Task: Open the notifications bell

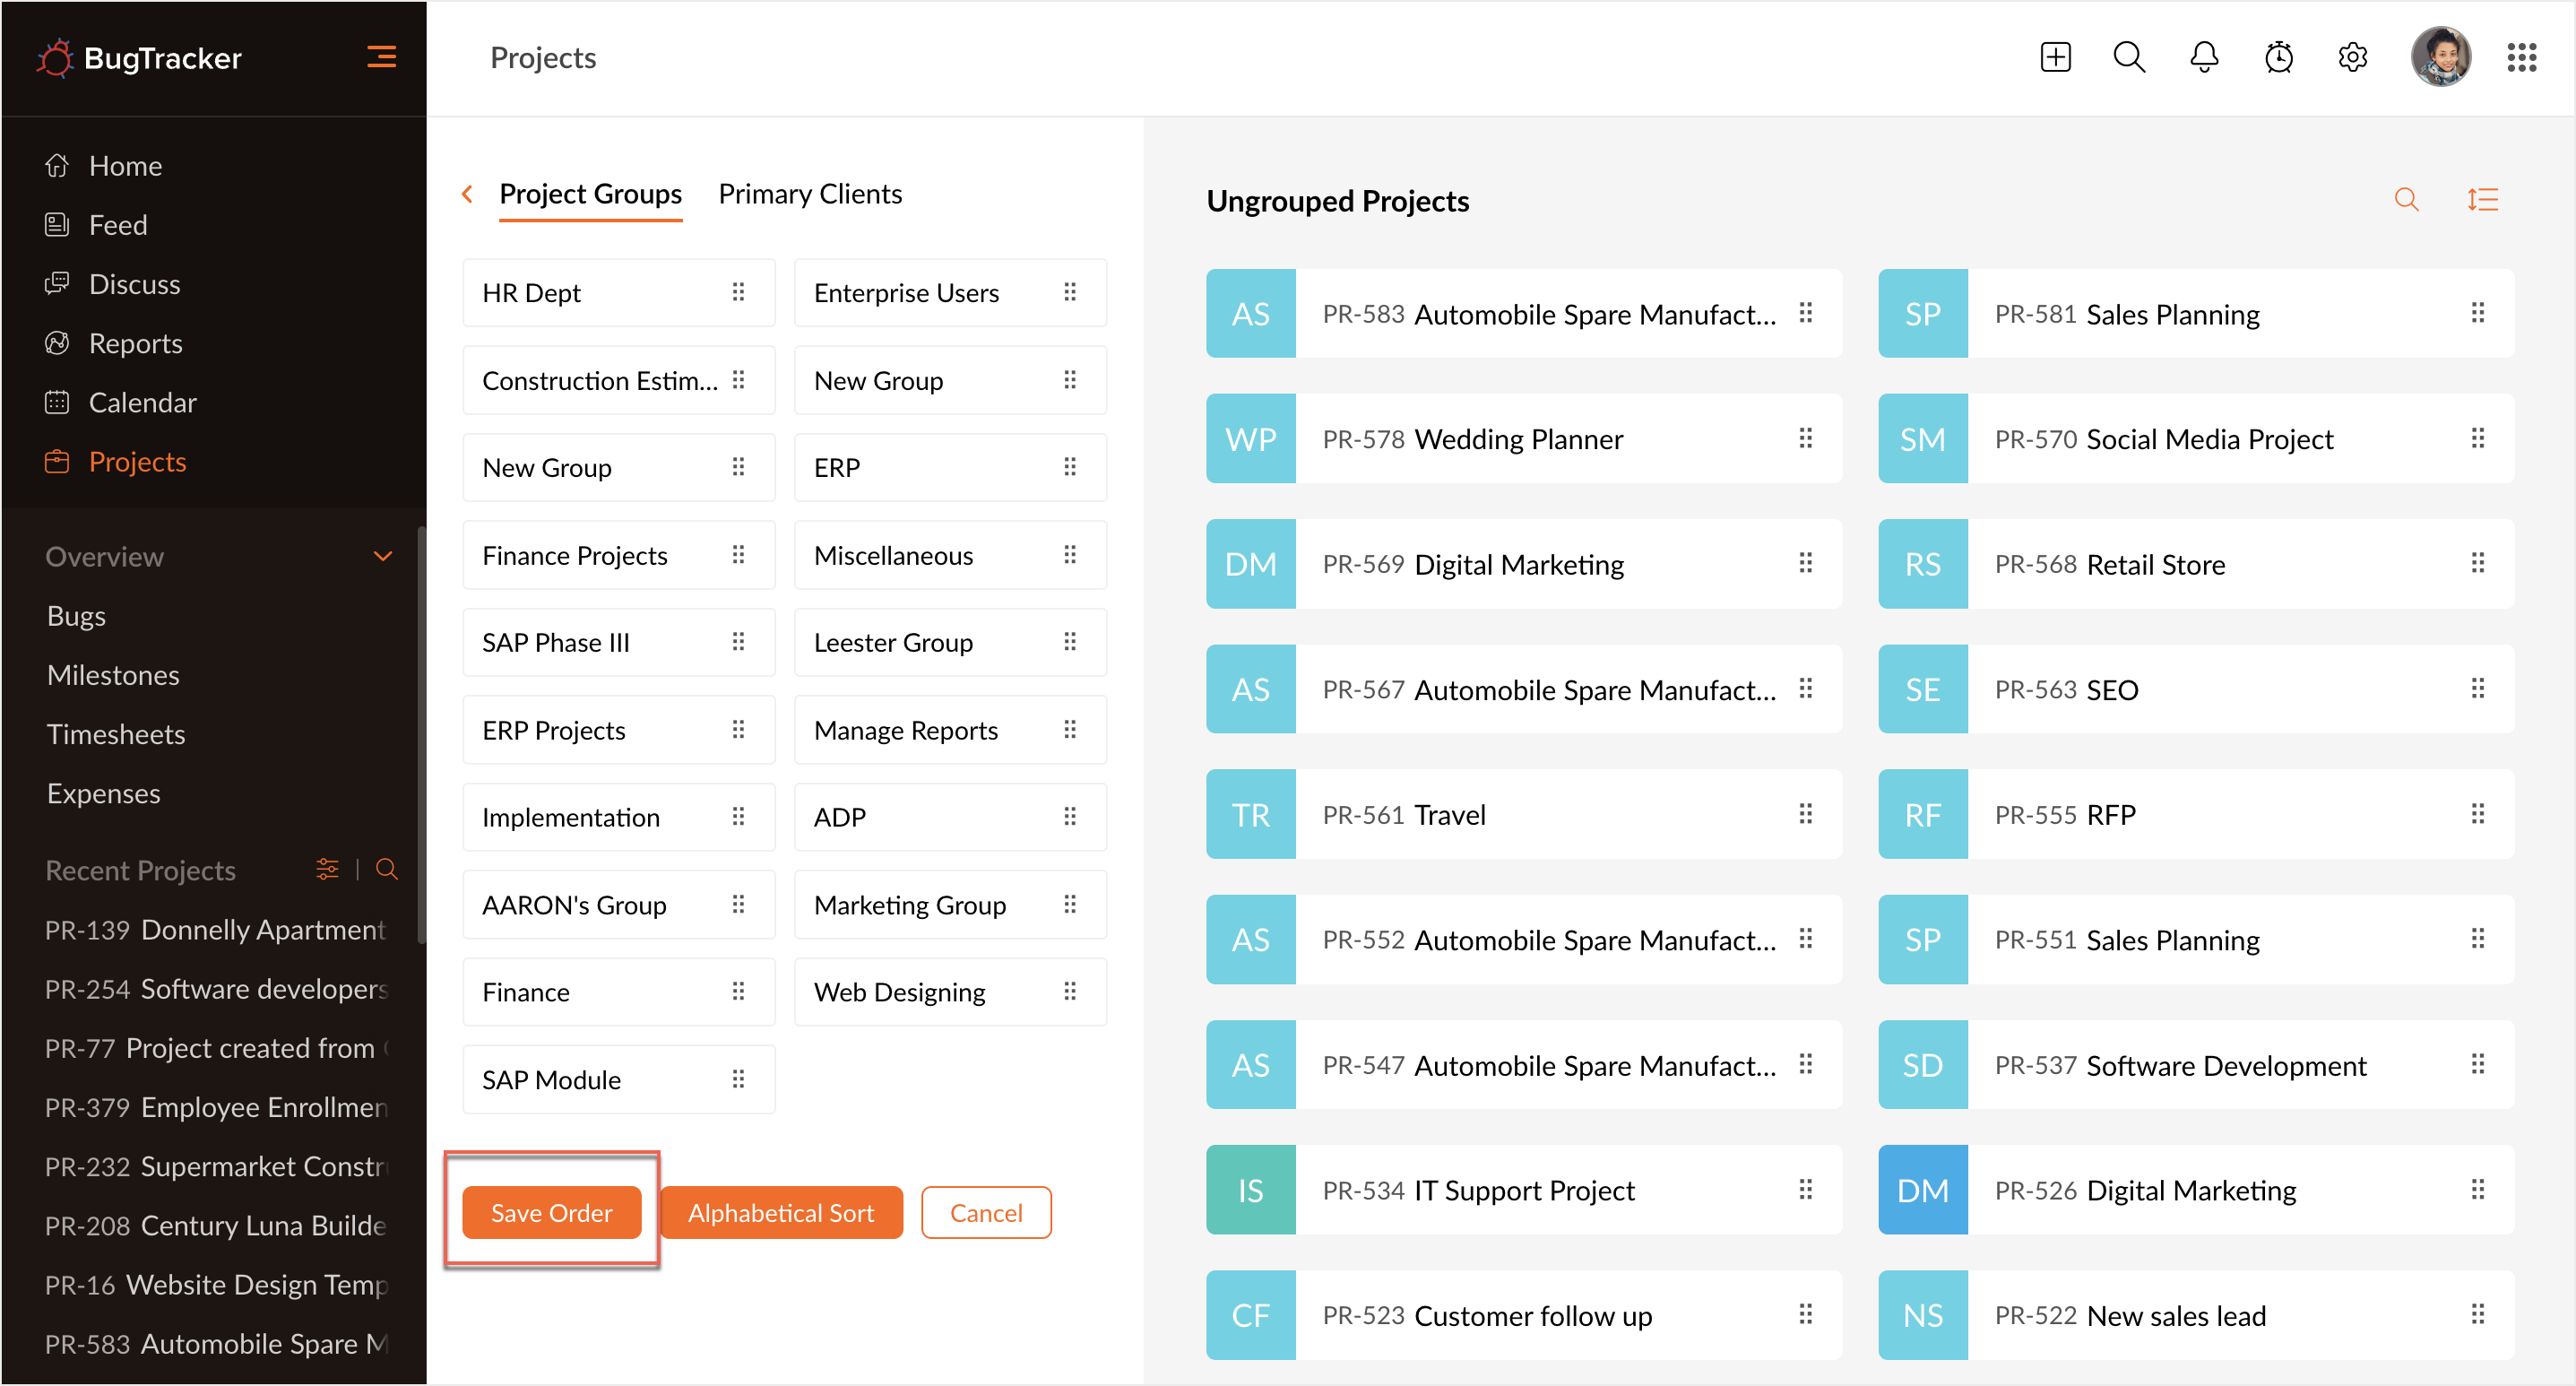Action: (x=2204, y=57)
